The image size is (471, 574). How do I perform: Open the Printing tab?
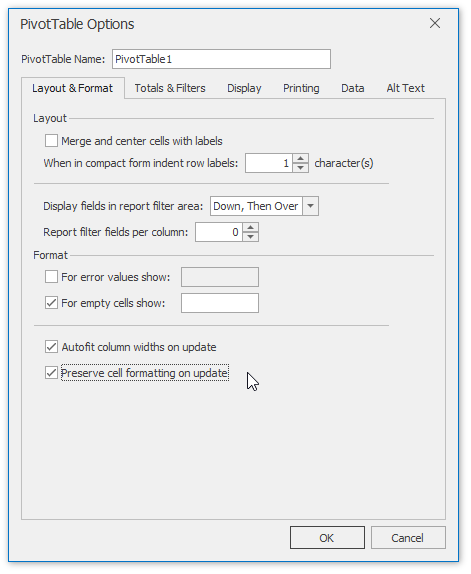tap(301, 88)
